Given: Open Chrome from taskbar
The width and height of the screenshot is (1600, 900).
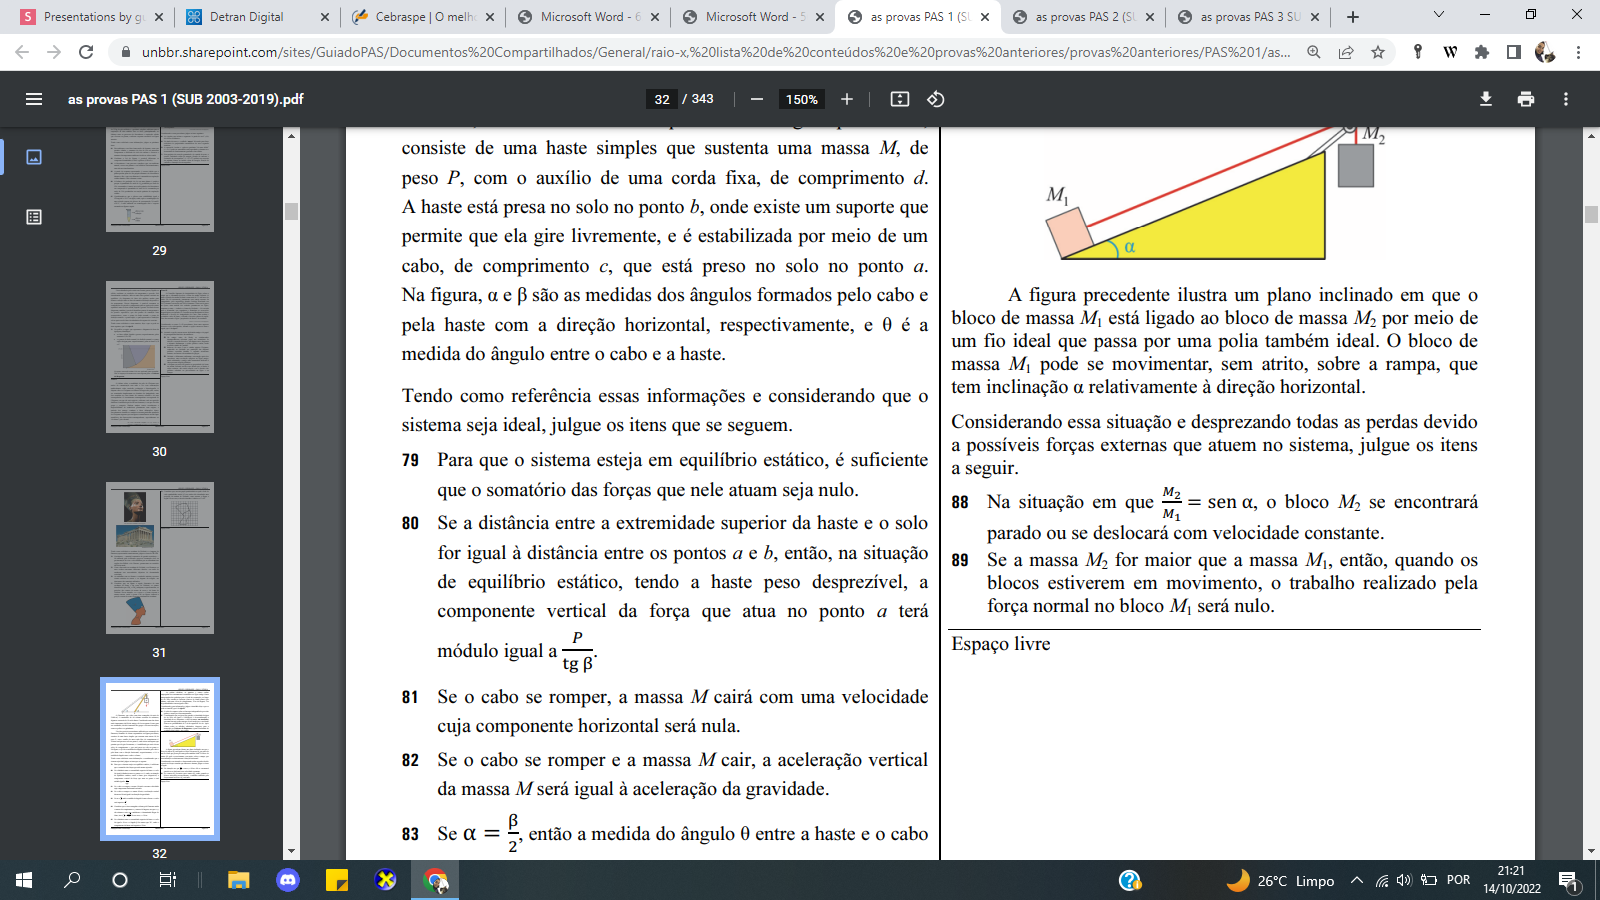Looking at the screenshot, I should click(x=436, y=880).
